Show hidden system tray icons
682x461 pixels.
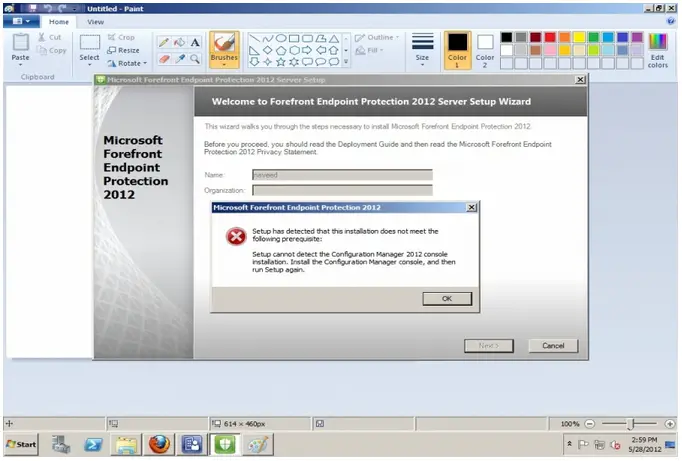tap(569, 444)
